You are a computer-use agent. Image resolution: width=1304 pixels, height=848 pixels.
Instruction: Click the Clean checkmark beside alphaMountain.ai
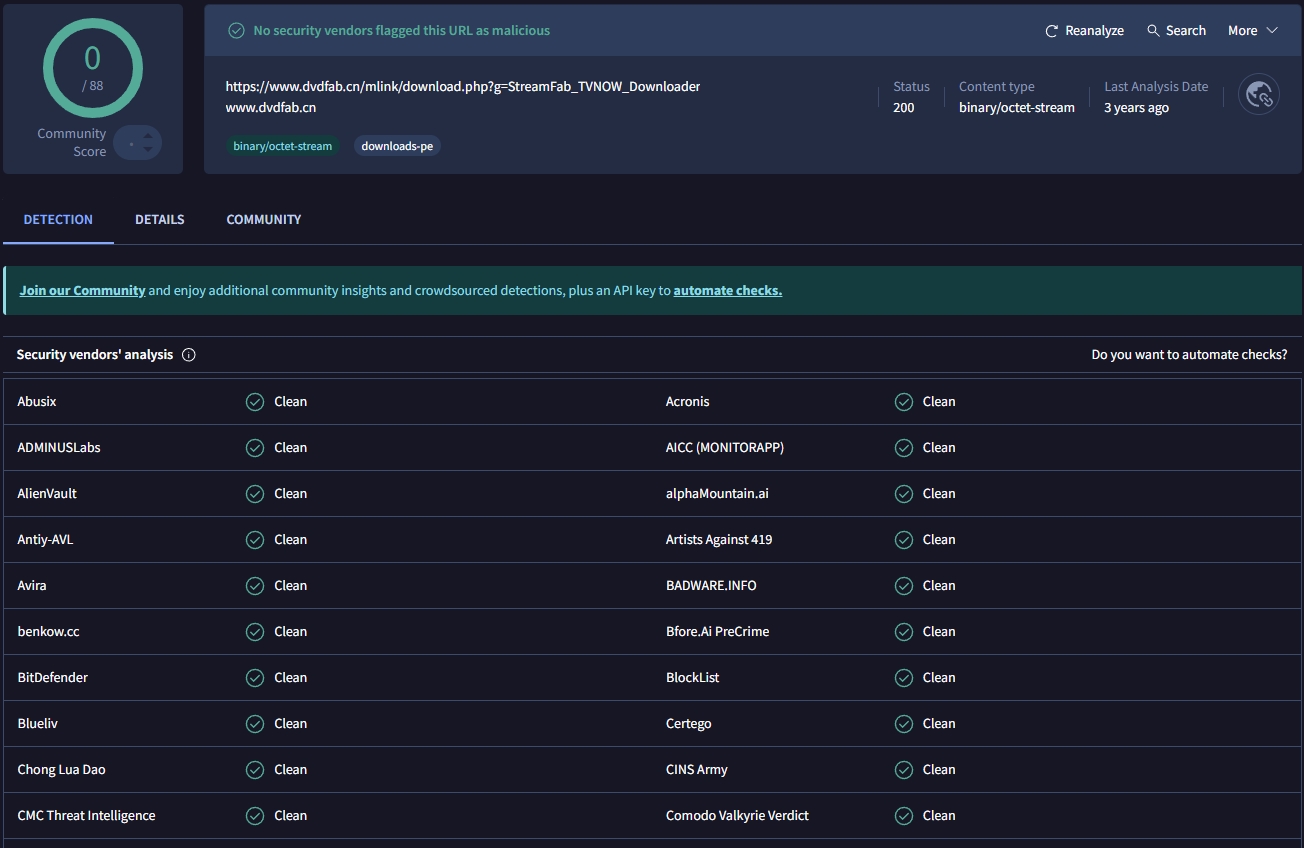(x=903, y=493)
